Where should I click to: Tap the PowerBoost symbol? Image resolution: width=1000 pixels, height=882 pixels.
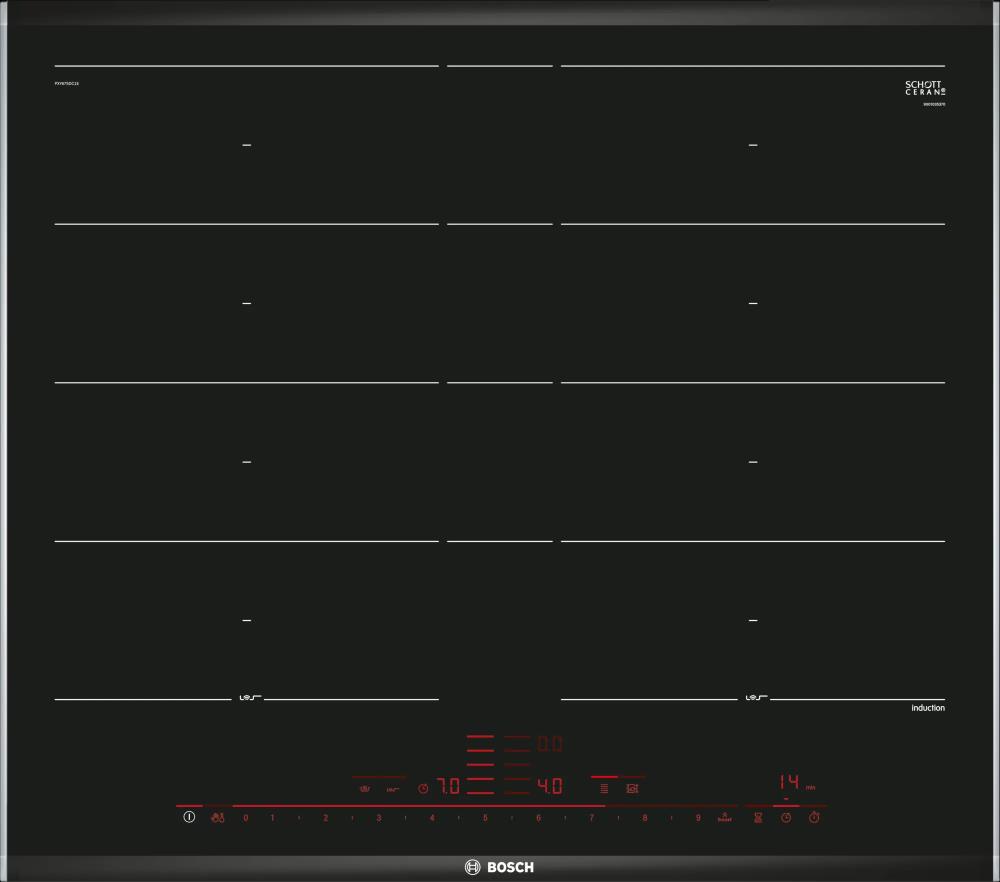724,817
